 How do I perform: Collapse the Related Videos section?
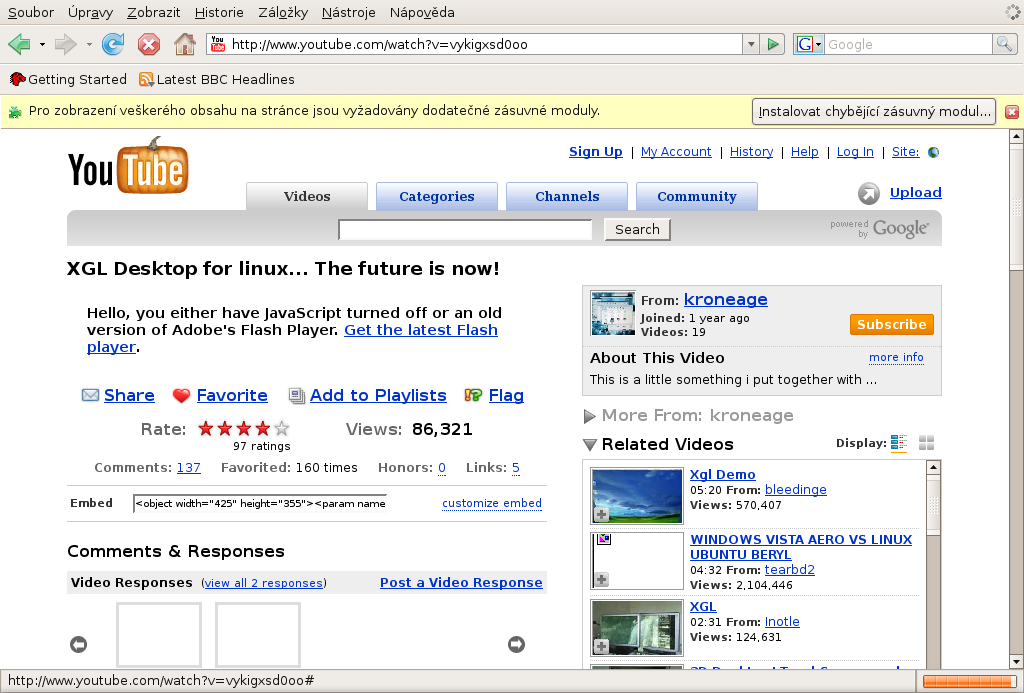pos(590,445)
